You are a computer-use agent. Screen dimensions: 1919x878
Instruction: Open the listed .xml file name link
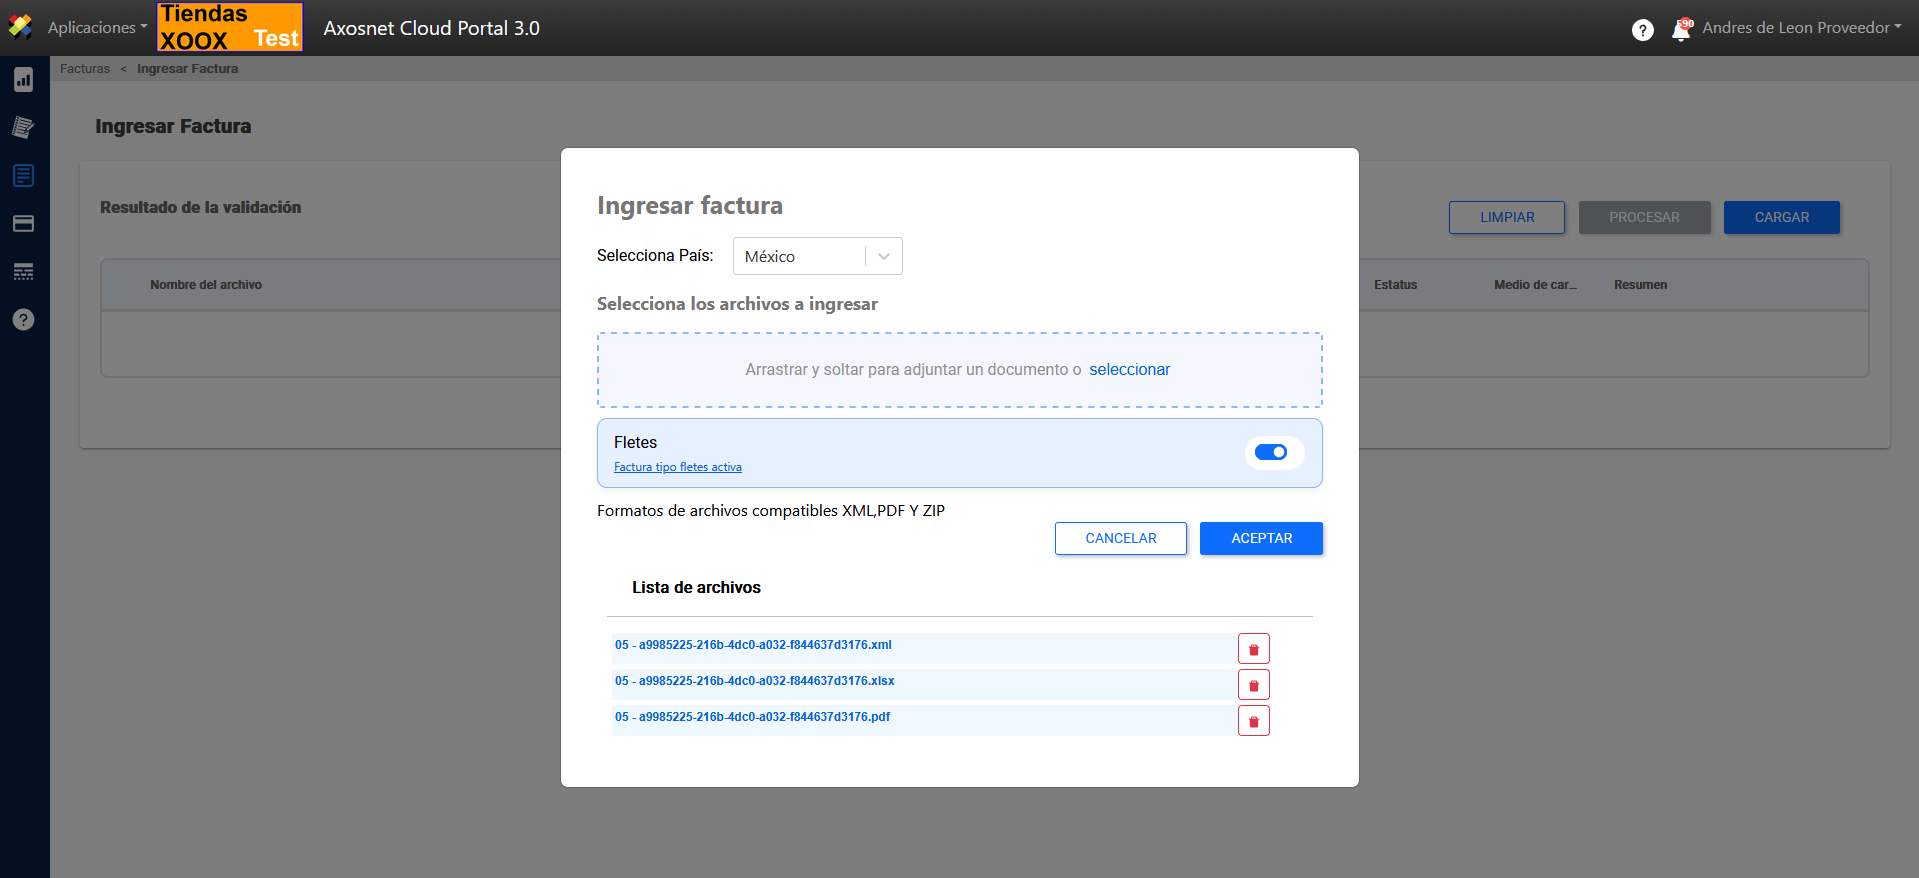(x=753, y=645)
